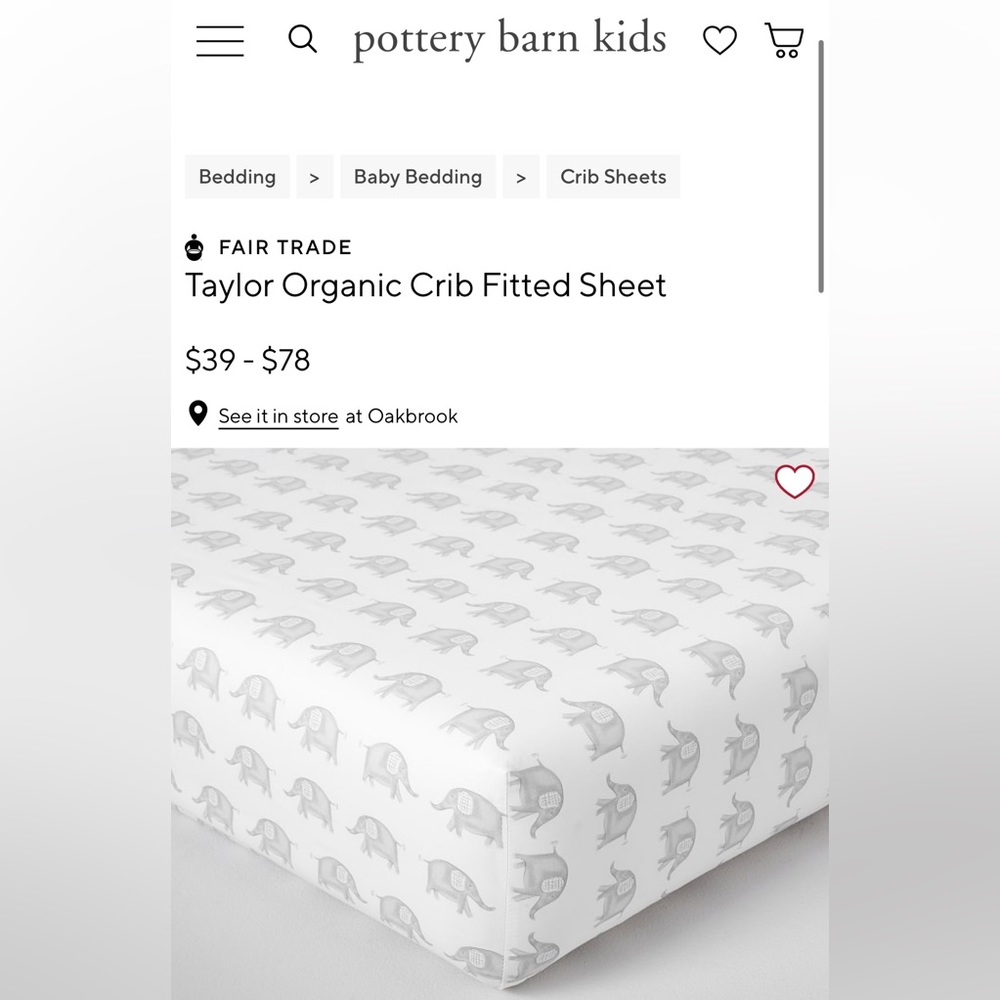Select the Baby Bedding breadcrumb
The height and width of the screenshot is (1000, 1000).
[417, 176]
